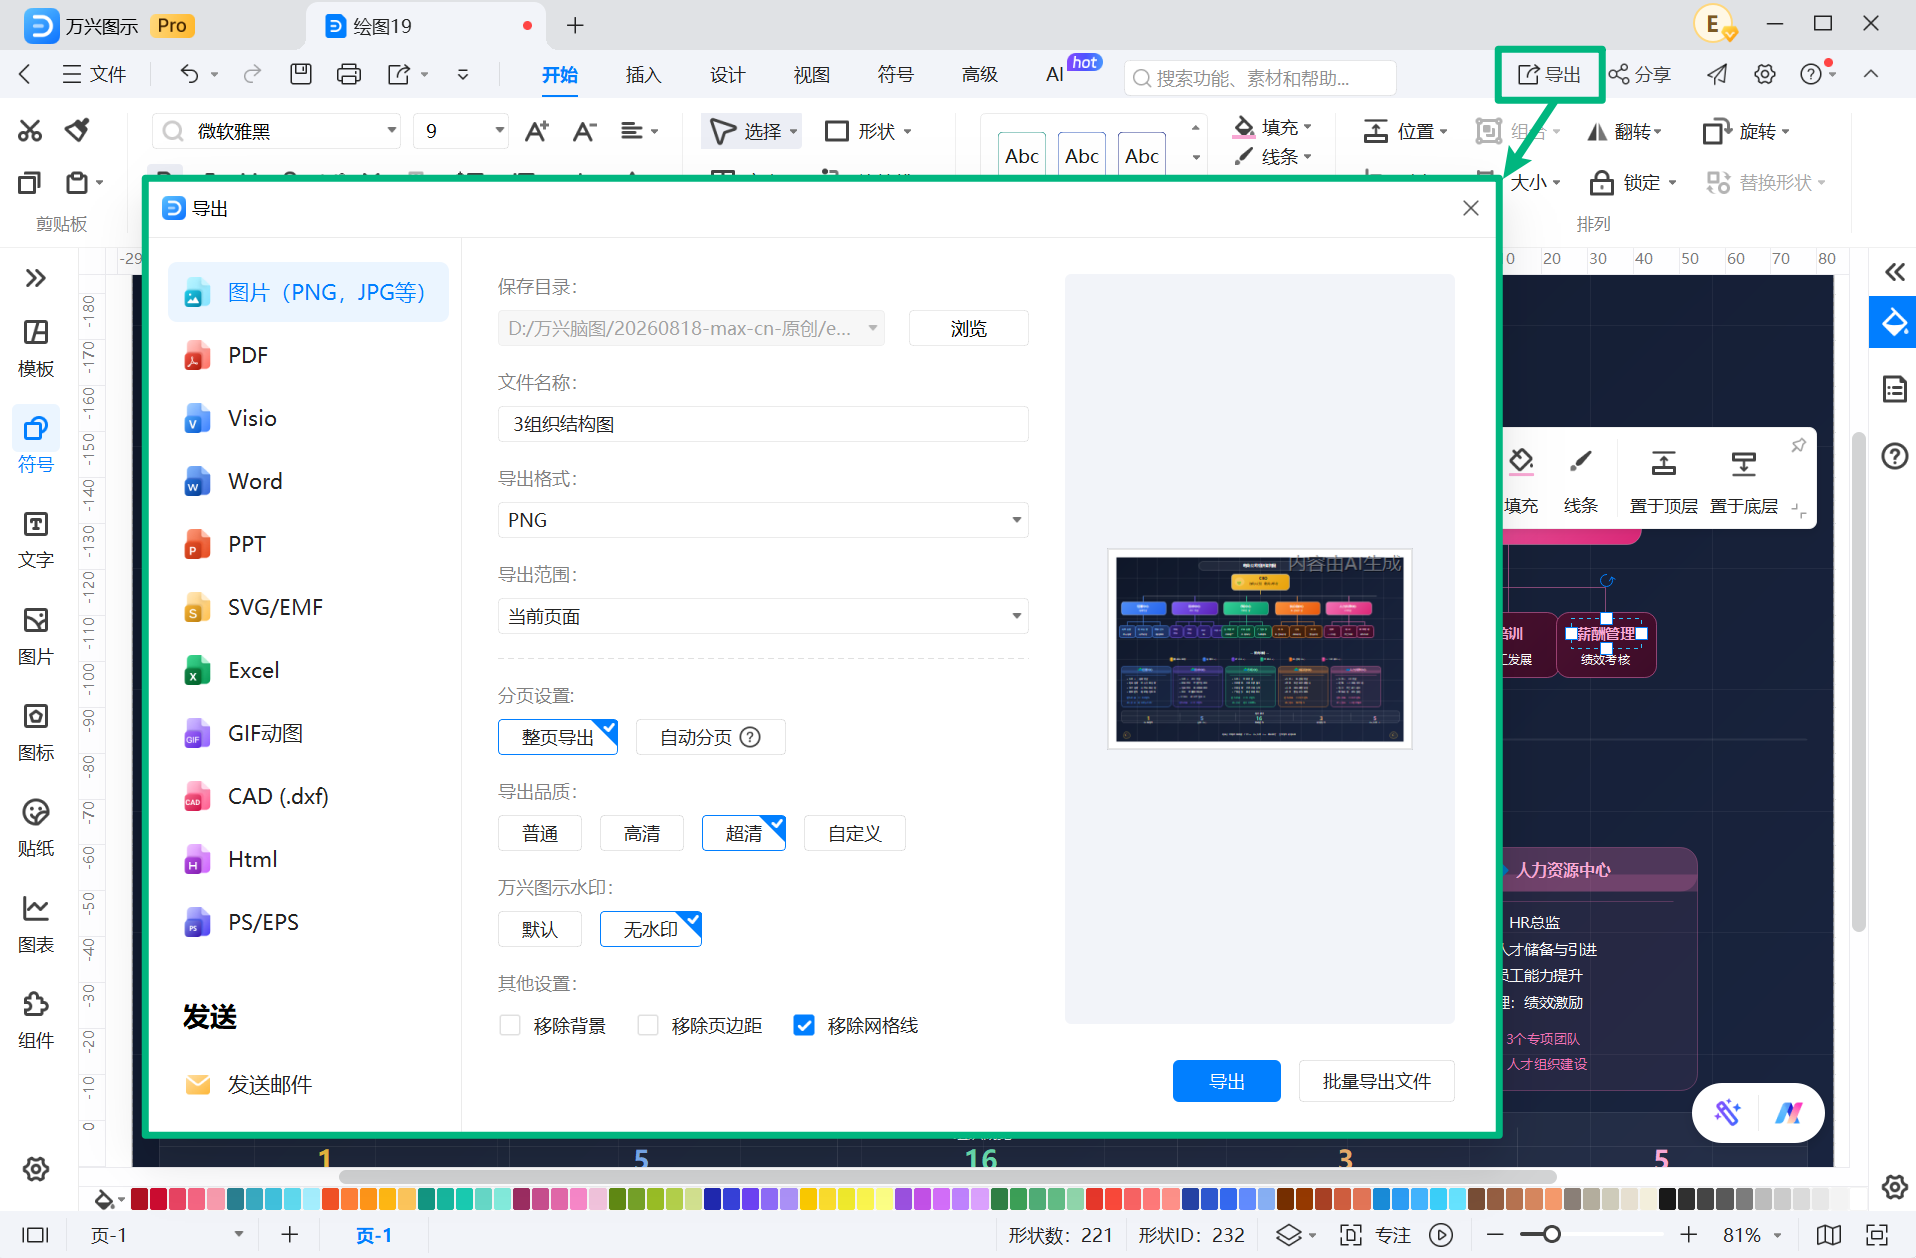Open the 图片 sidebar panel
The height and width of the screenshot is (1258, 1916).
pyautogui.click(x=36, y=637)
